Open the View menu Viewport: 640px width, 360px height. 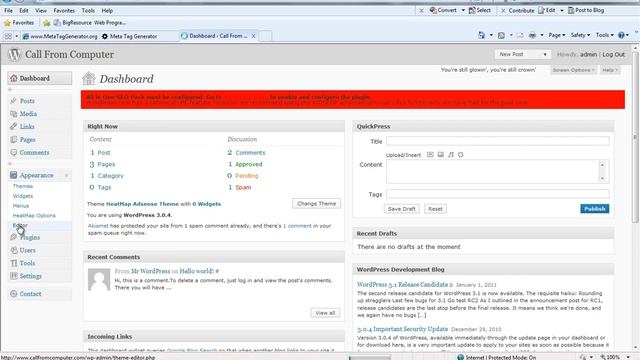click(41, 11)
